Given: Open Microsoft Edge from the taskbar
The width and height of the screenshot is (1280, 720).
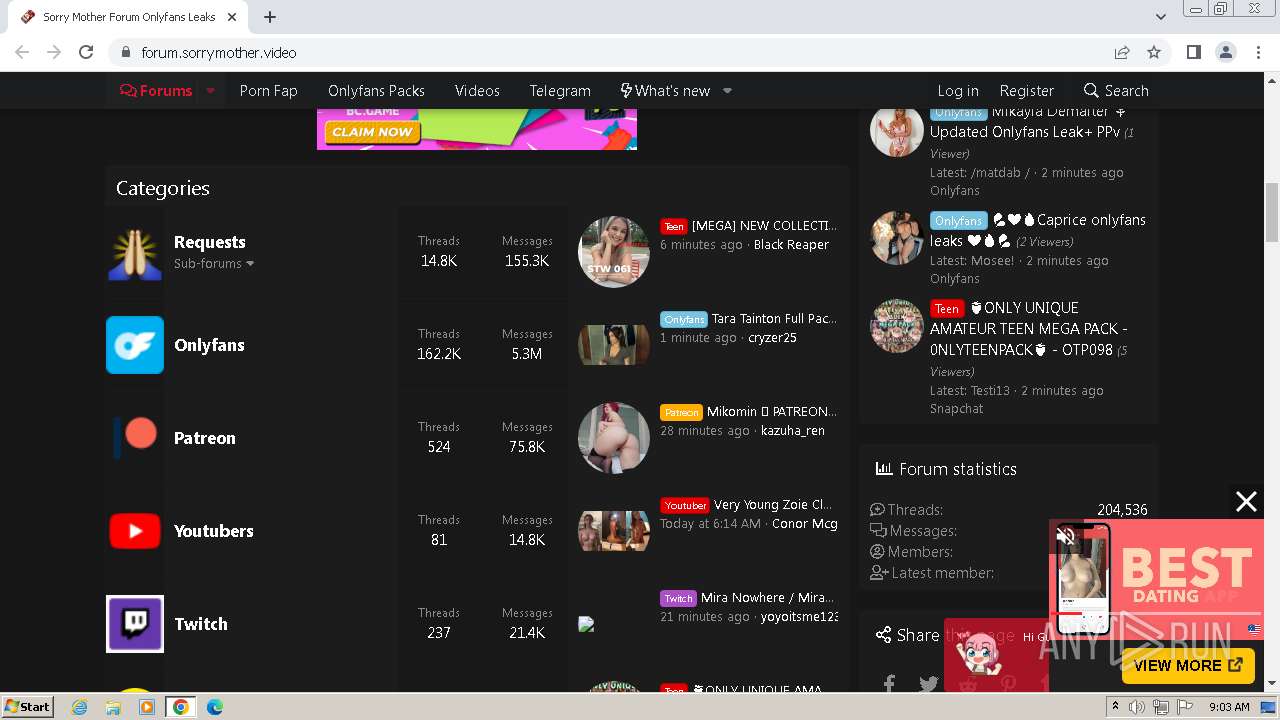Looking at the screenshot, I should [x=215, y=707].
